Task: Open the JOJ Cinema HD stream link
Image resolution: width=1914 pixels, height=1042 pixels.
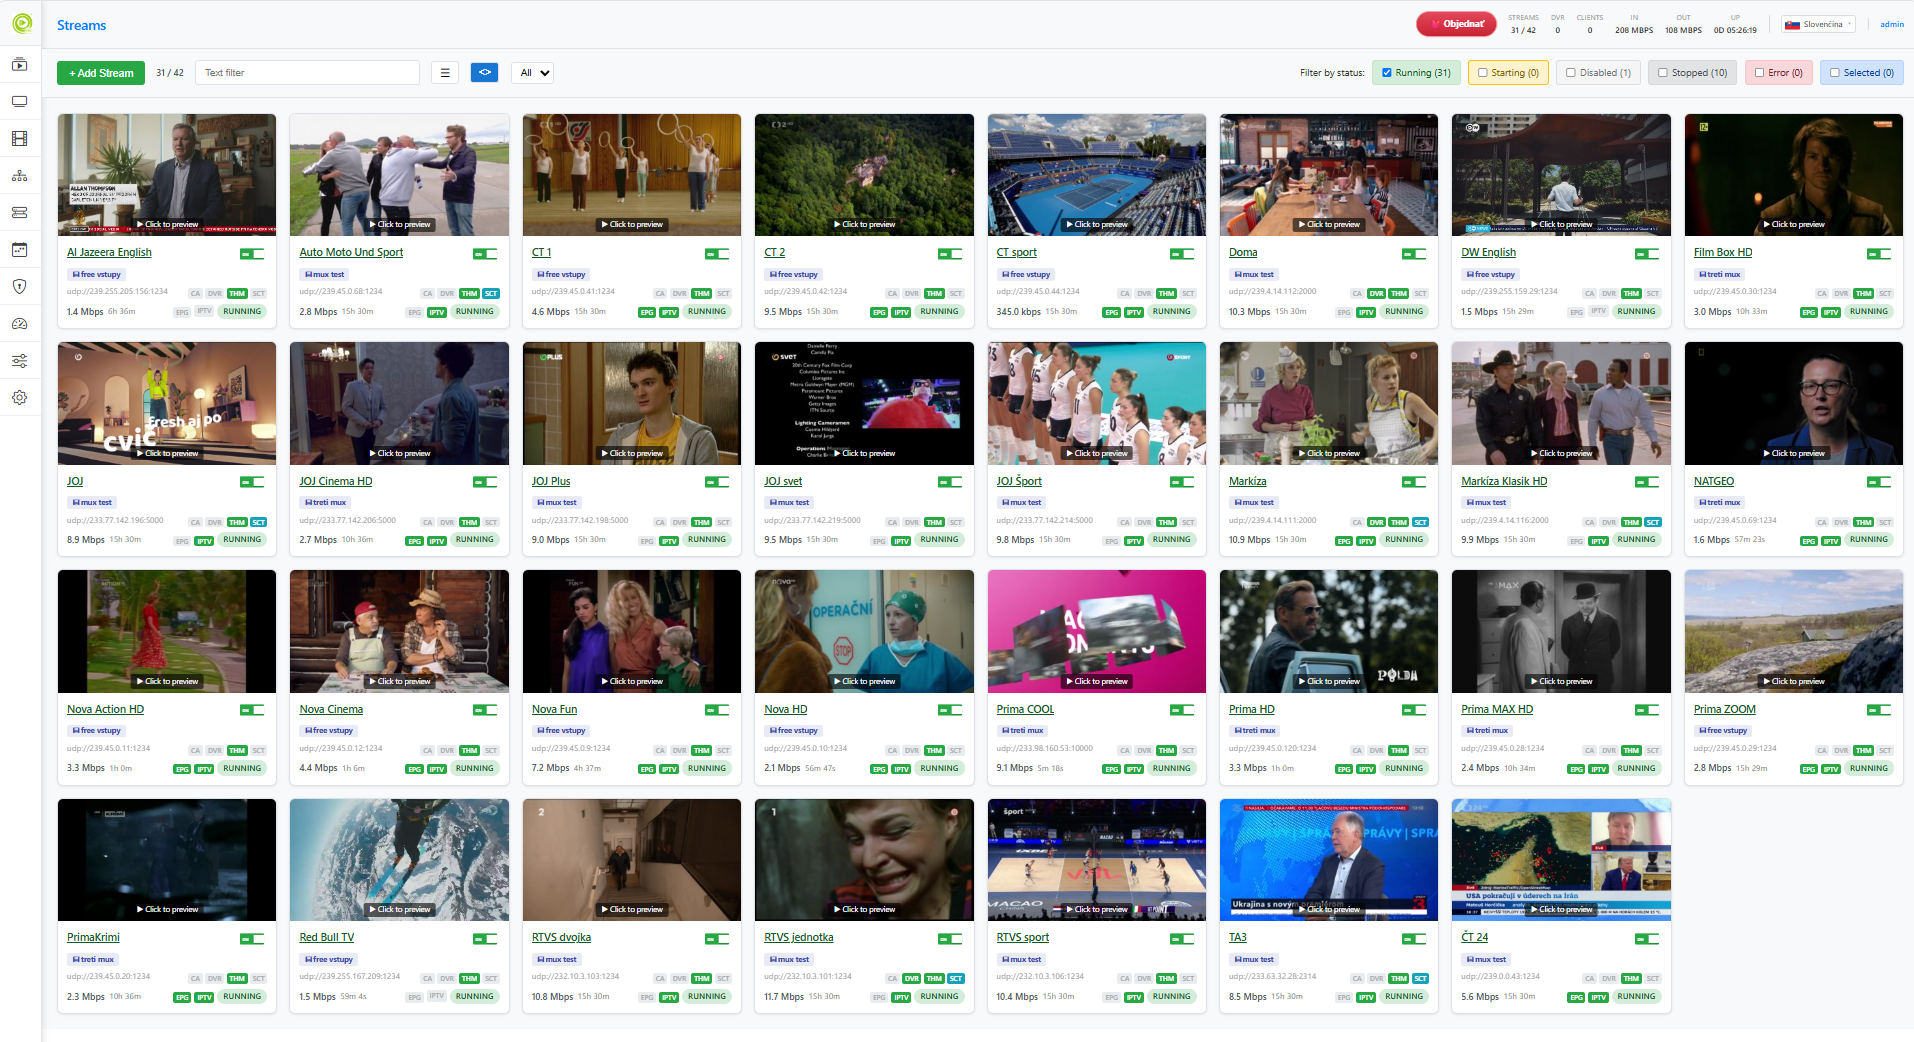Action: coord(335,481)
